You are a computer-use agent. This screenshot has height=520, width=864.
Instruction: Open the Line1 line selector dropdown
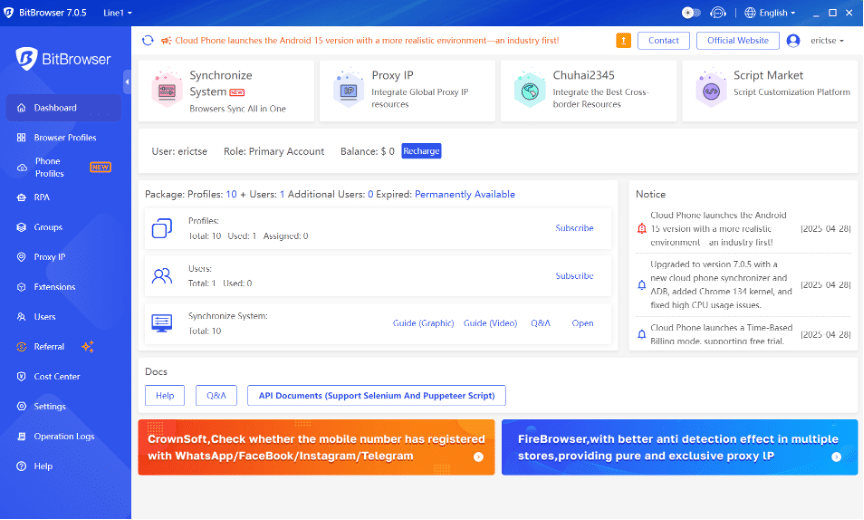[x=117, y=13]
